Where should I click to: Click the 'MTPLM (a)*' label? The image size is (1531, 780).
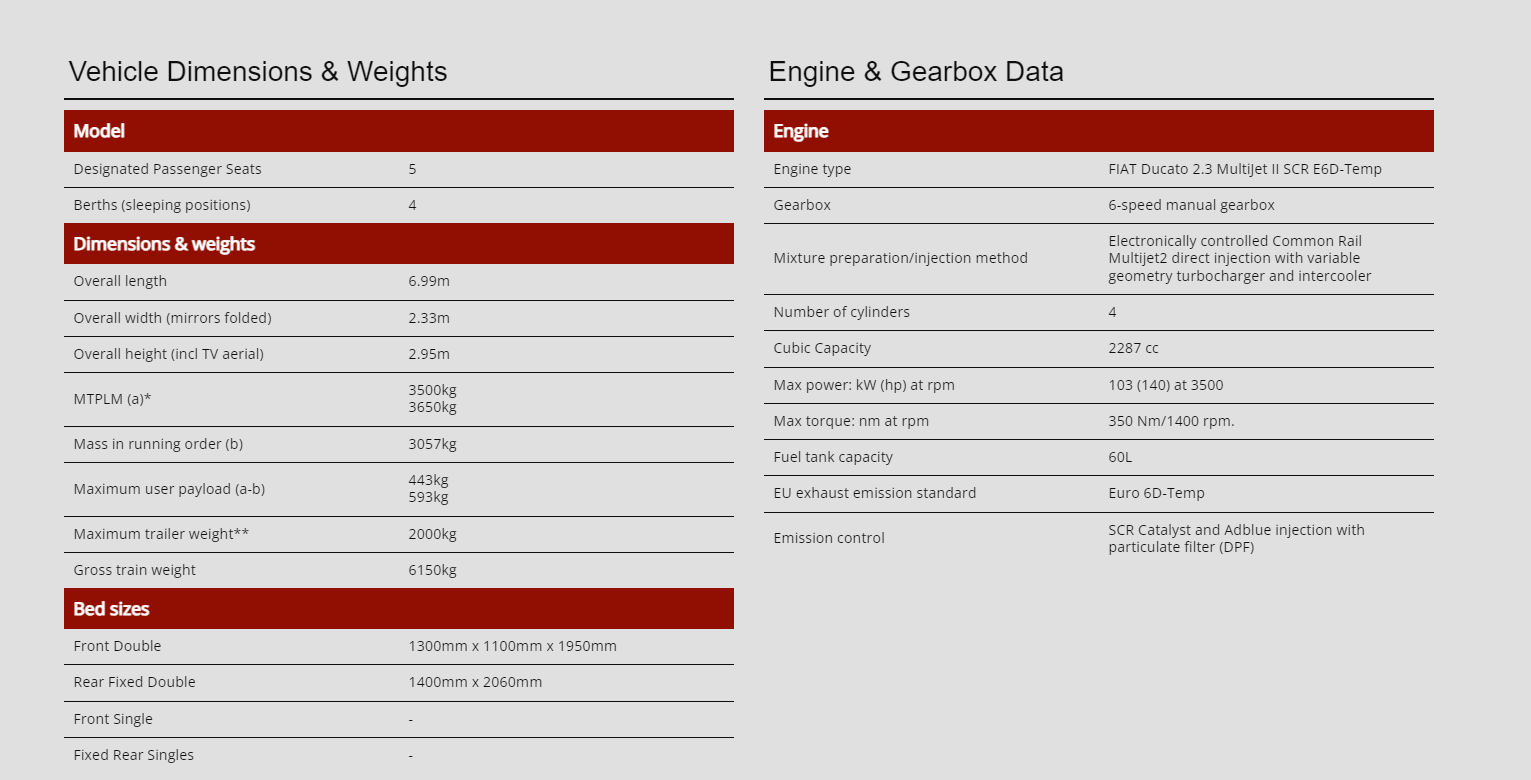pos(112,399)
